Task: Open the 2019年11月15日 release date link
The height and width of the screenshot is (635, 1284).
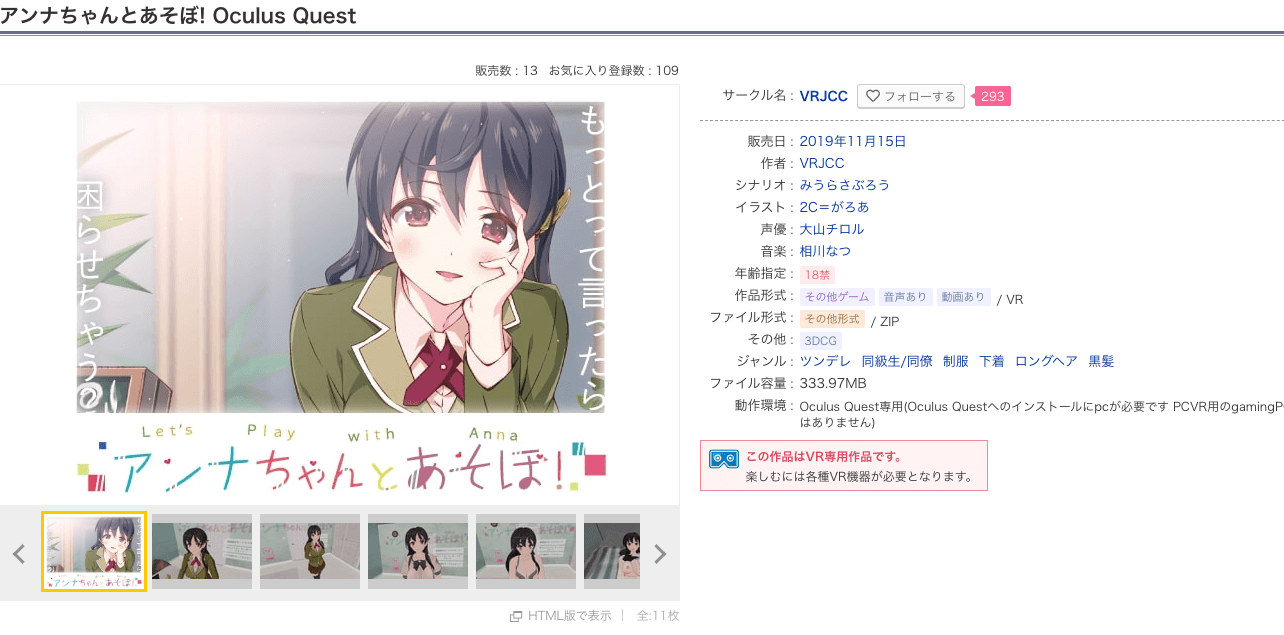Action: (x=853, y=142)
